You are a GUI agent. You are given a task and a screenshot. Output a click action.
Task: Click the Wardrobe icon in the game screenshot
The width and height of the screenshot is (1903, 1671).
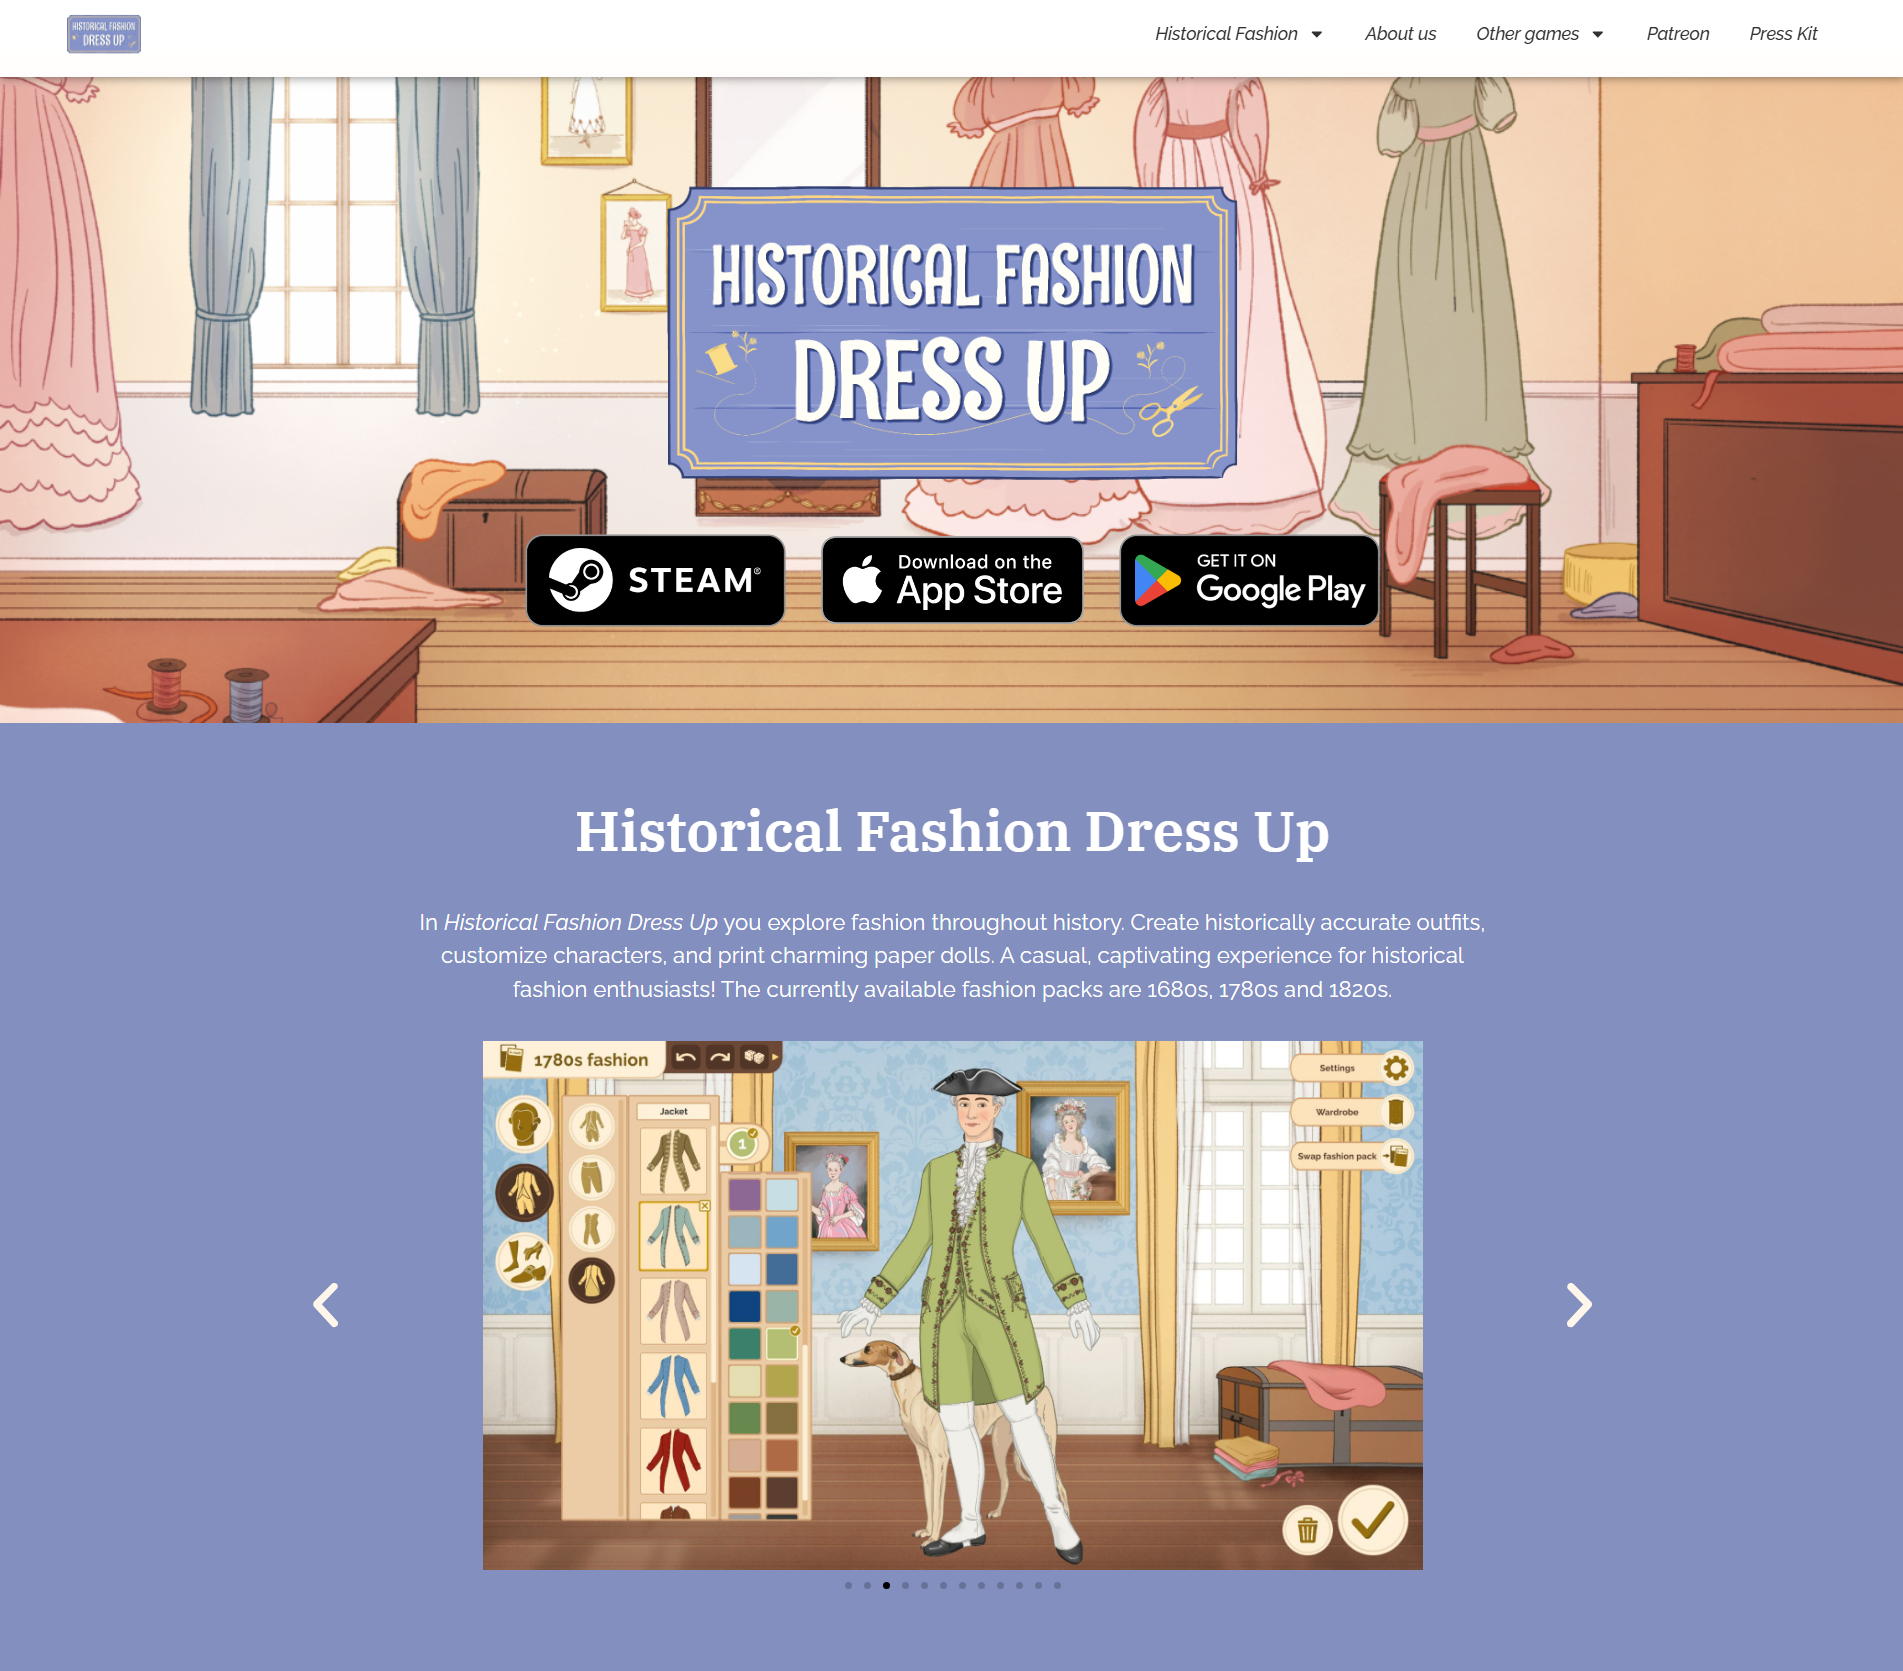pos(1396,1111)
